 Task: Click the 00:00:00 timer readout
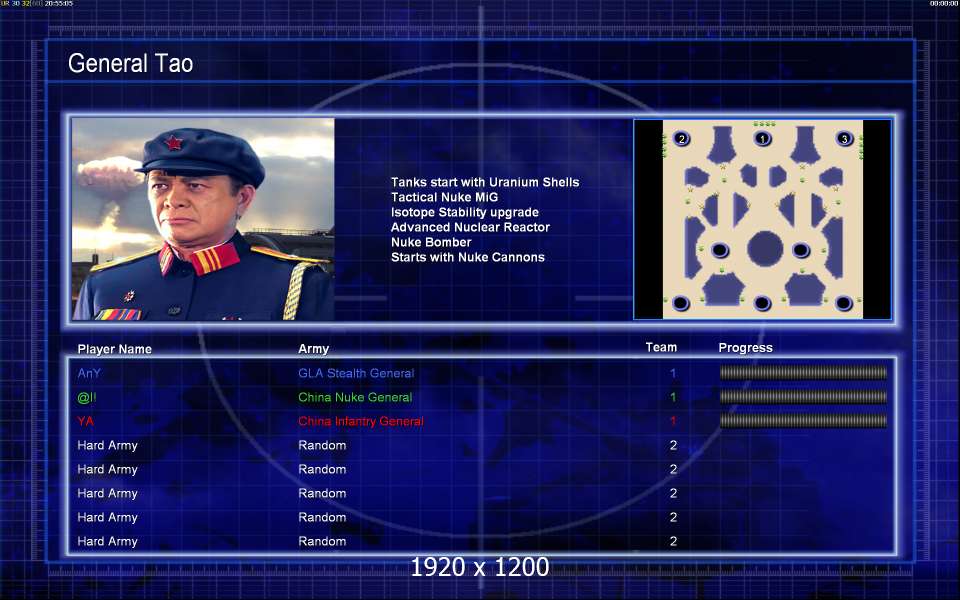tap(943, 4)
